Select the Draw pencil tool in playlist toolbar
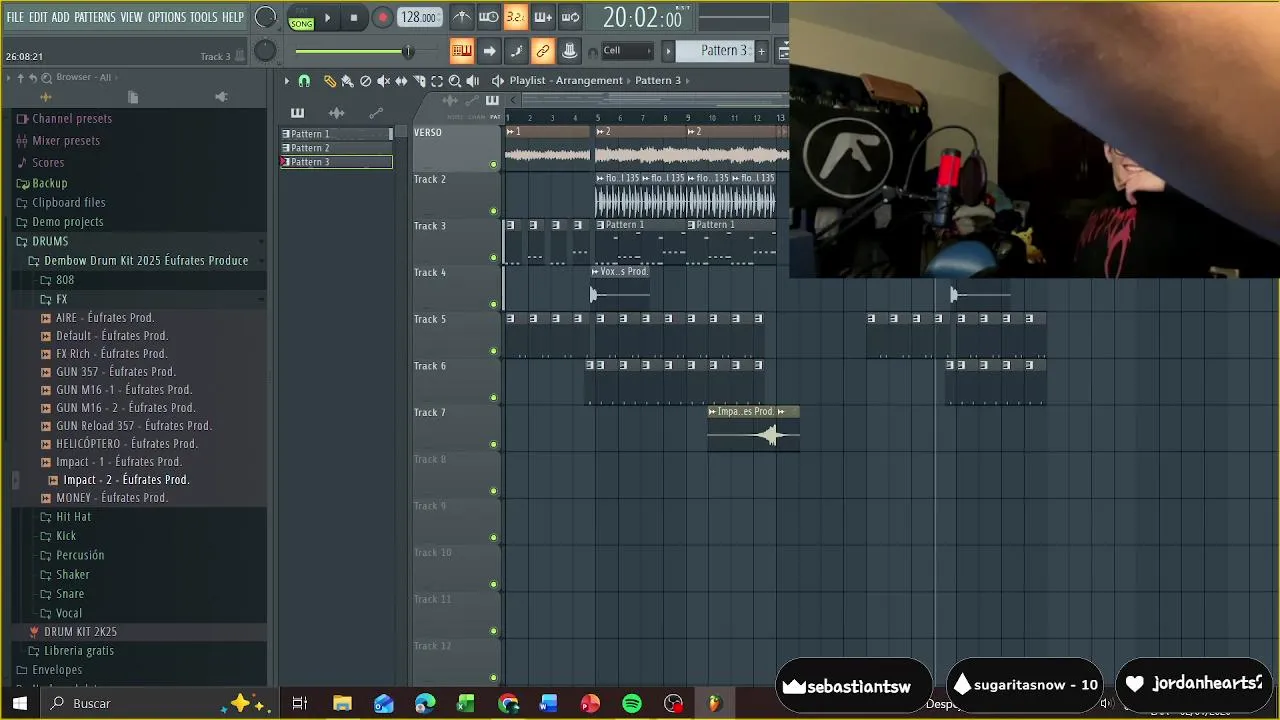 tap(329, 81)
